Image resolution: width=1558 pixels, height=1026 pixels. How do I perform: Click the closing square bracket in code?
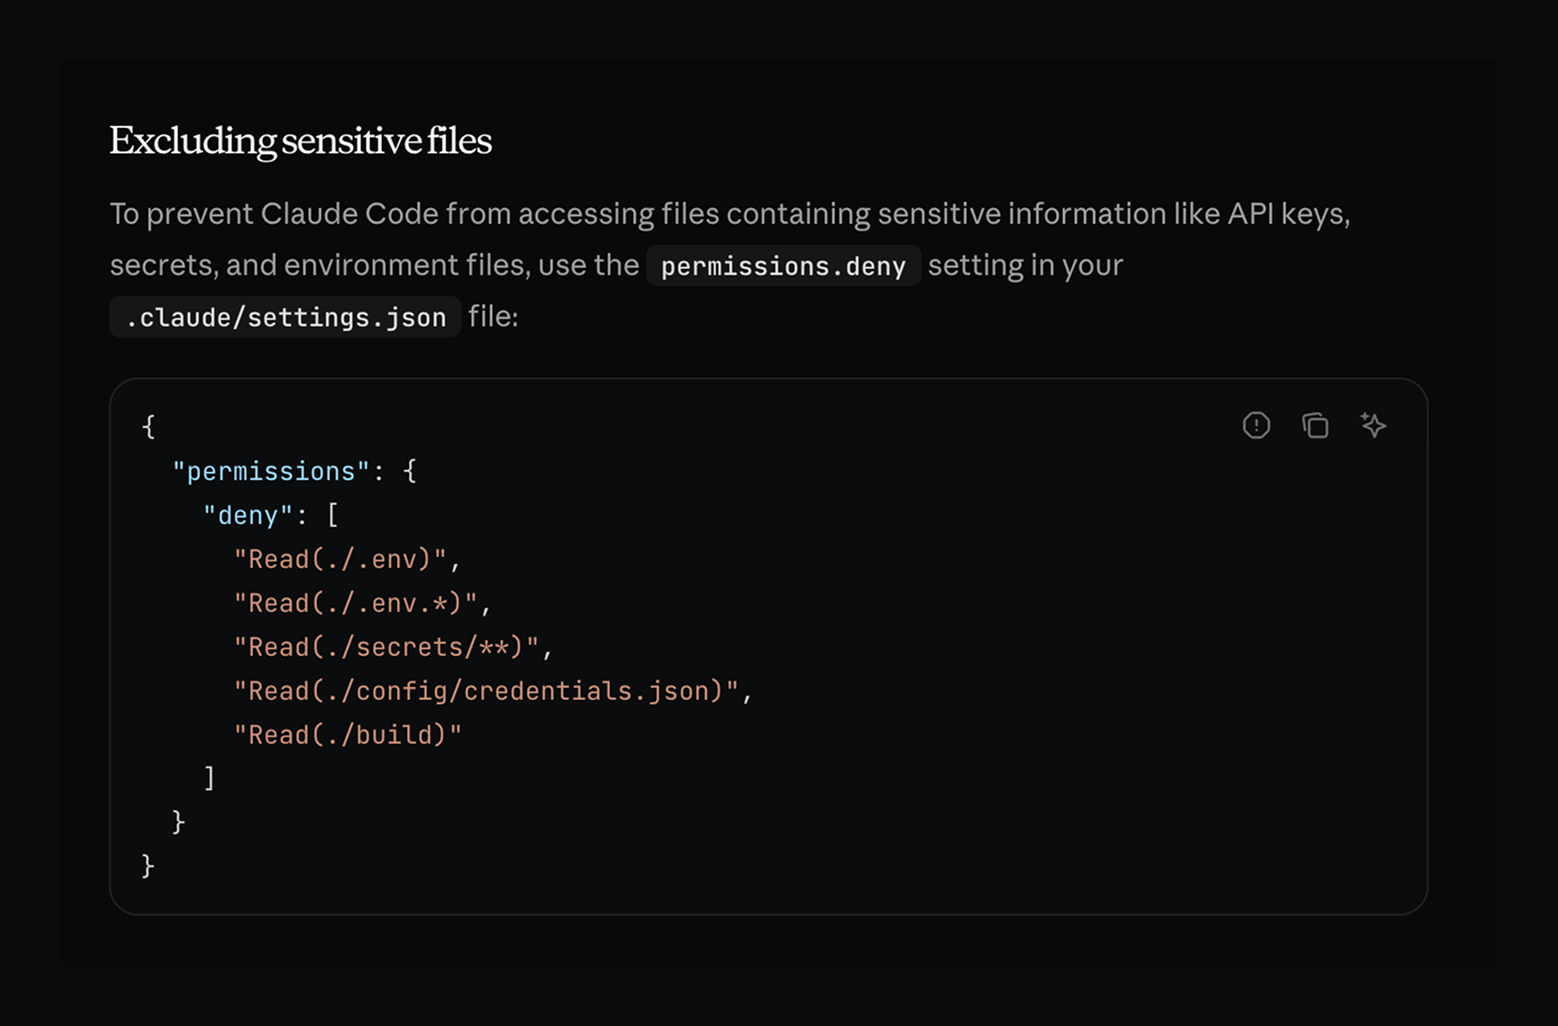209,778
